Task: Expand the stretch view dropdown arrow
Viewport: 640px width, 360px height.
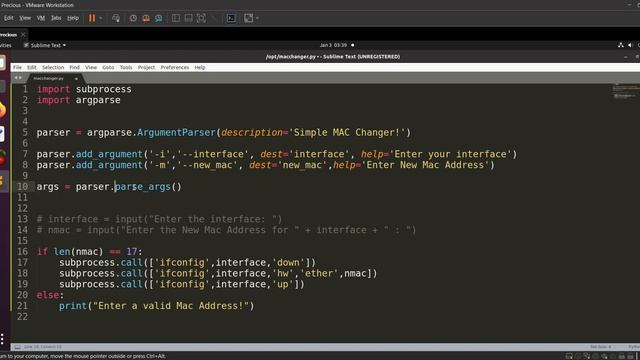Action: pos(257,18)
